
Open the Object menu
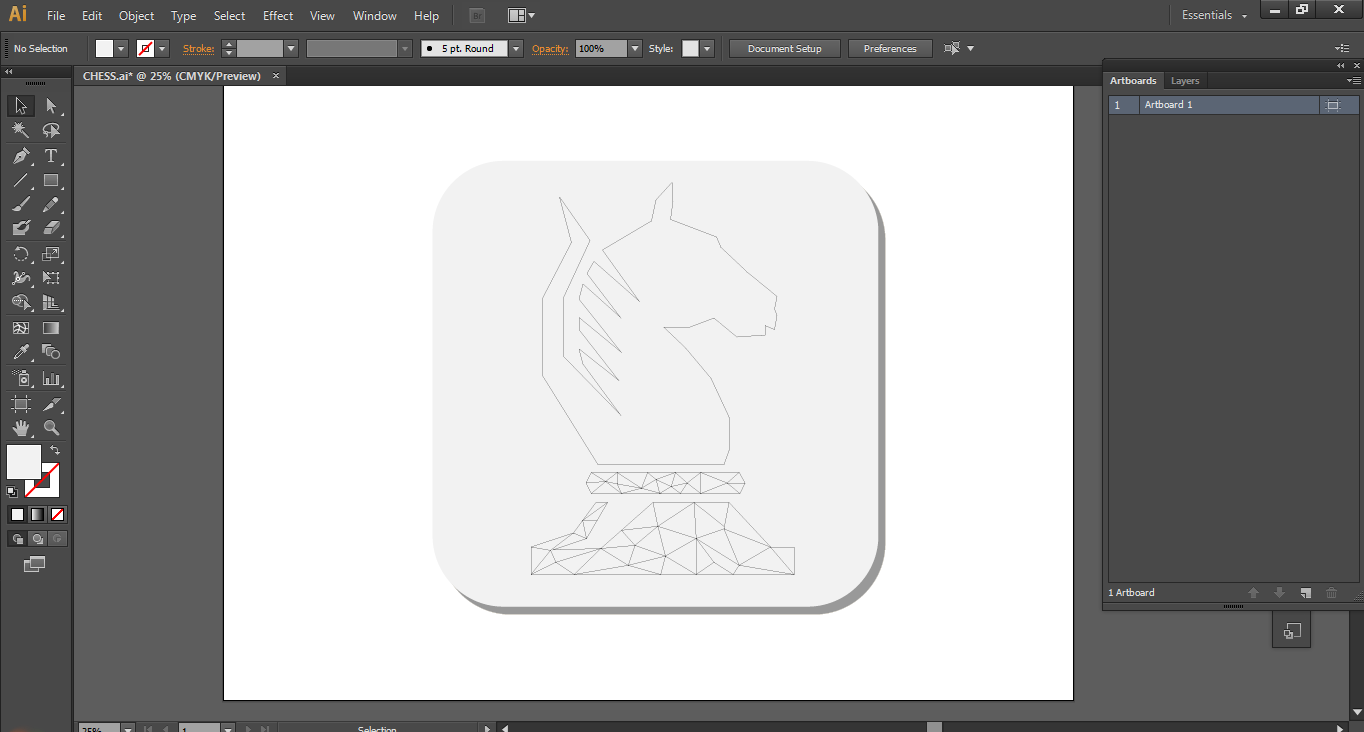pos(136,16)
